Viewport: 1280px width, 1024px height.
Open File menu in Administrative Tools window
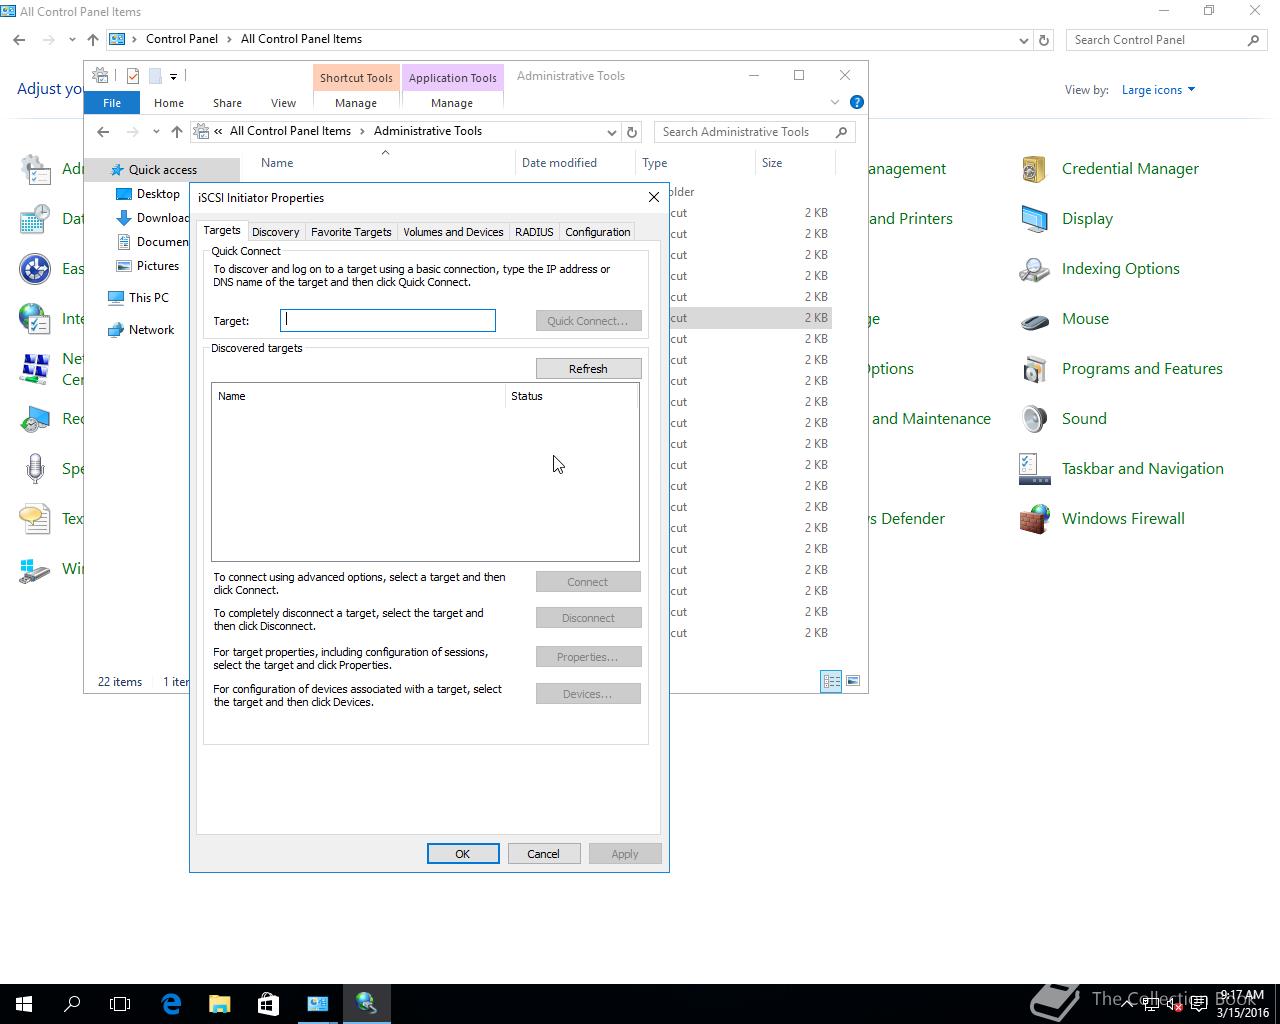[x=112, y=103]
